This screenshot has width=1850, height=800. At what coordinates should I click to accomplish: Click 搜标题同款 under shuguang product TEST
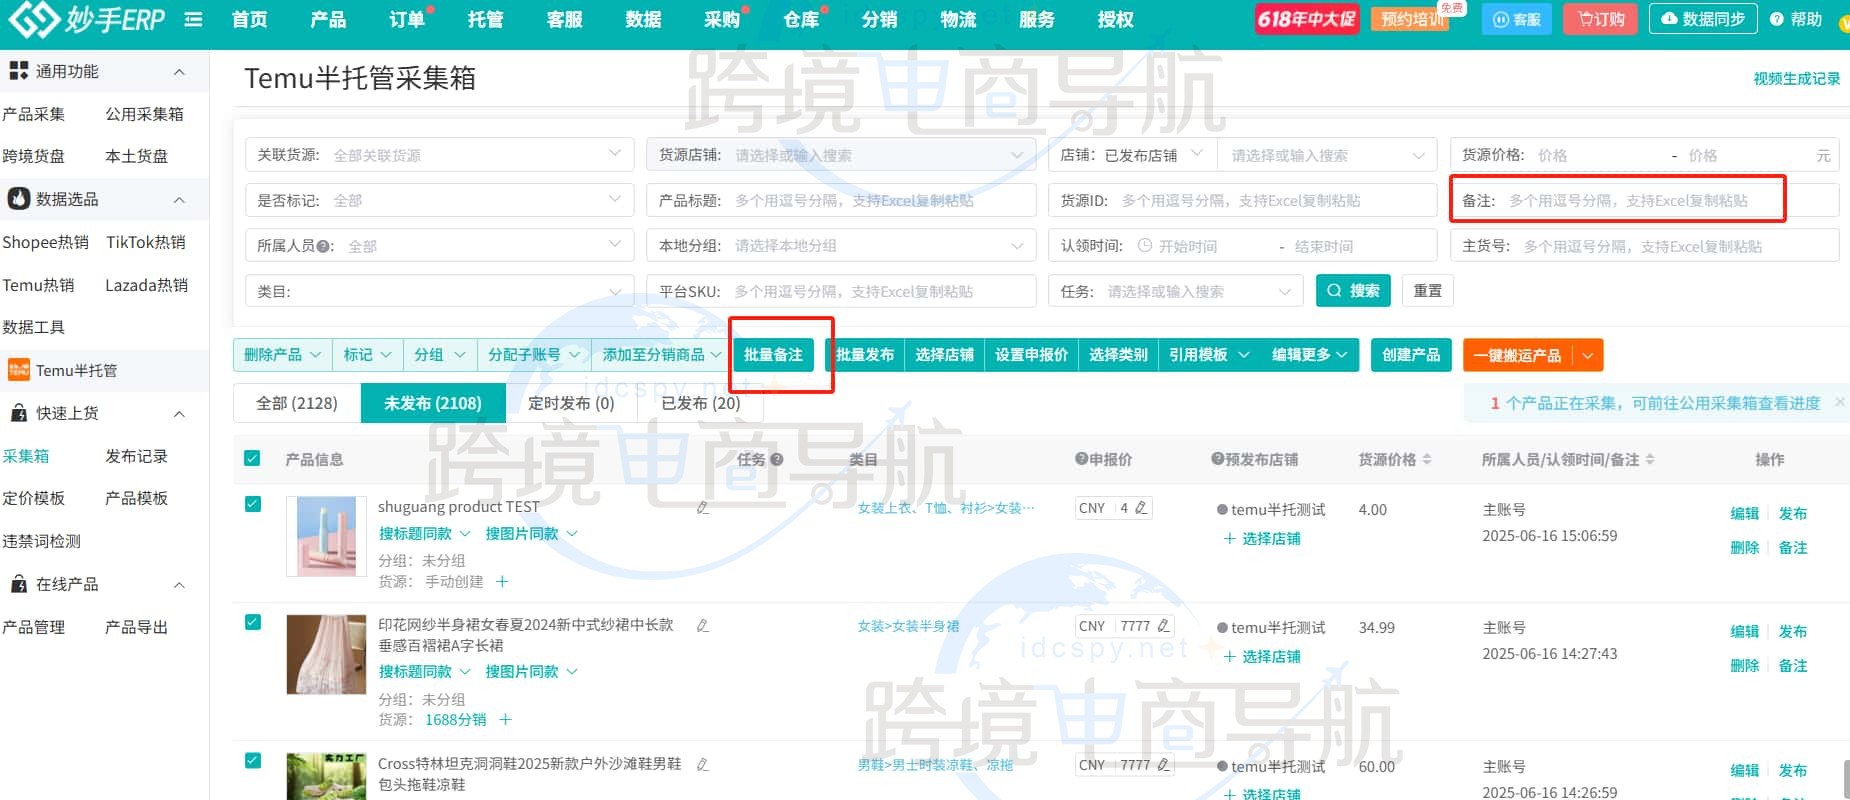pyautogui.click(x=415, y=534)
